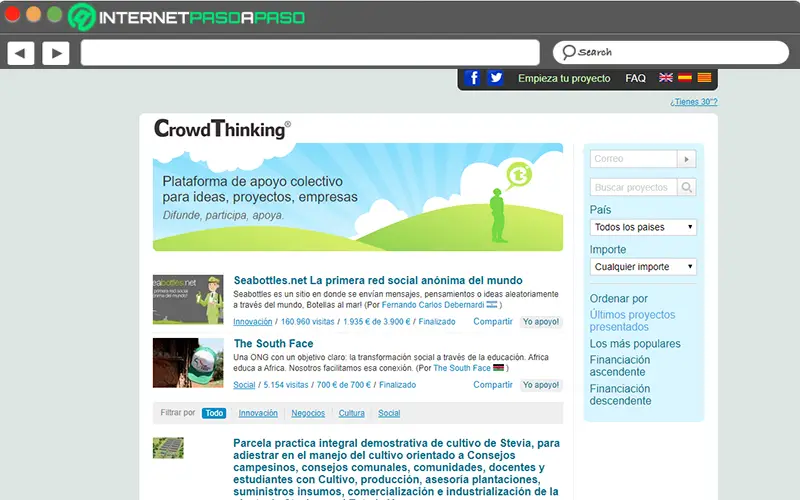Click the browser forward arrow button
Image resolution: width=800 pixels, height=500 pixels.
(x=56, y=53)
